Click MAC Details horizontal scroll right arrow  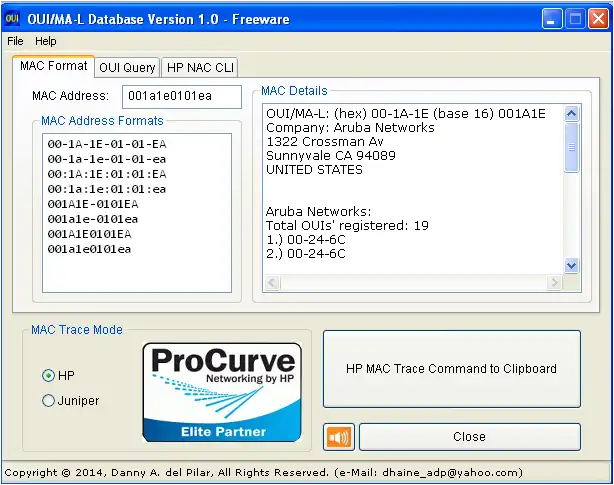pos(554,282)
